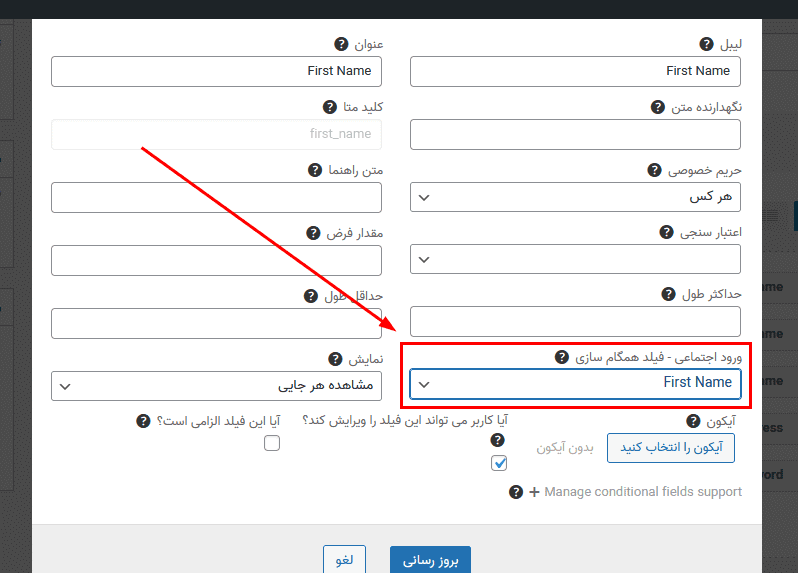Screen dimensions: 798x573
Task: Click help icon beside conditional fields support
Action: click(516, 492)
